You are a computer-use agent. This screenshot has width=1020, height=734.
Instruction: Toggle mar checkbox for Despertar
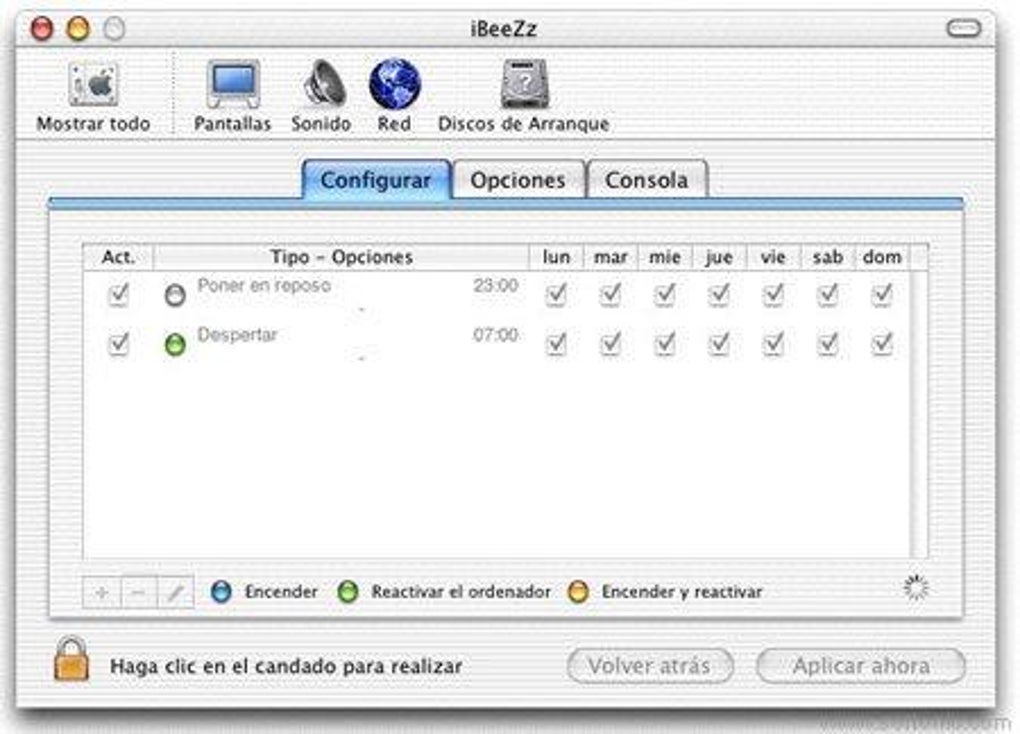(x=610, y=343)
